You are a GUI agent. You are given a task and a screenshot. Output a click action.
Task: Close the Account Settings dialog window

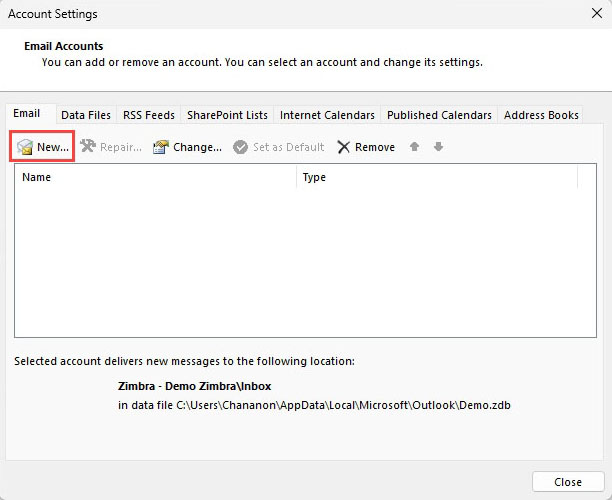click(568, 481)
